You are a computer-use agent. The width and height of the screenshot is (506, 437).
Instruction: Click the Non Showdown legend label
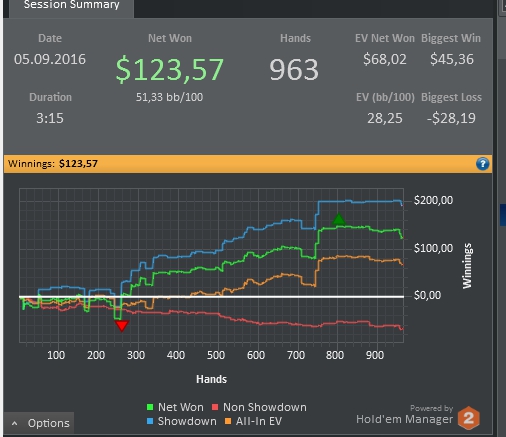tap(265, 407)
